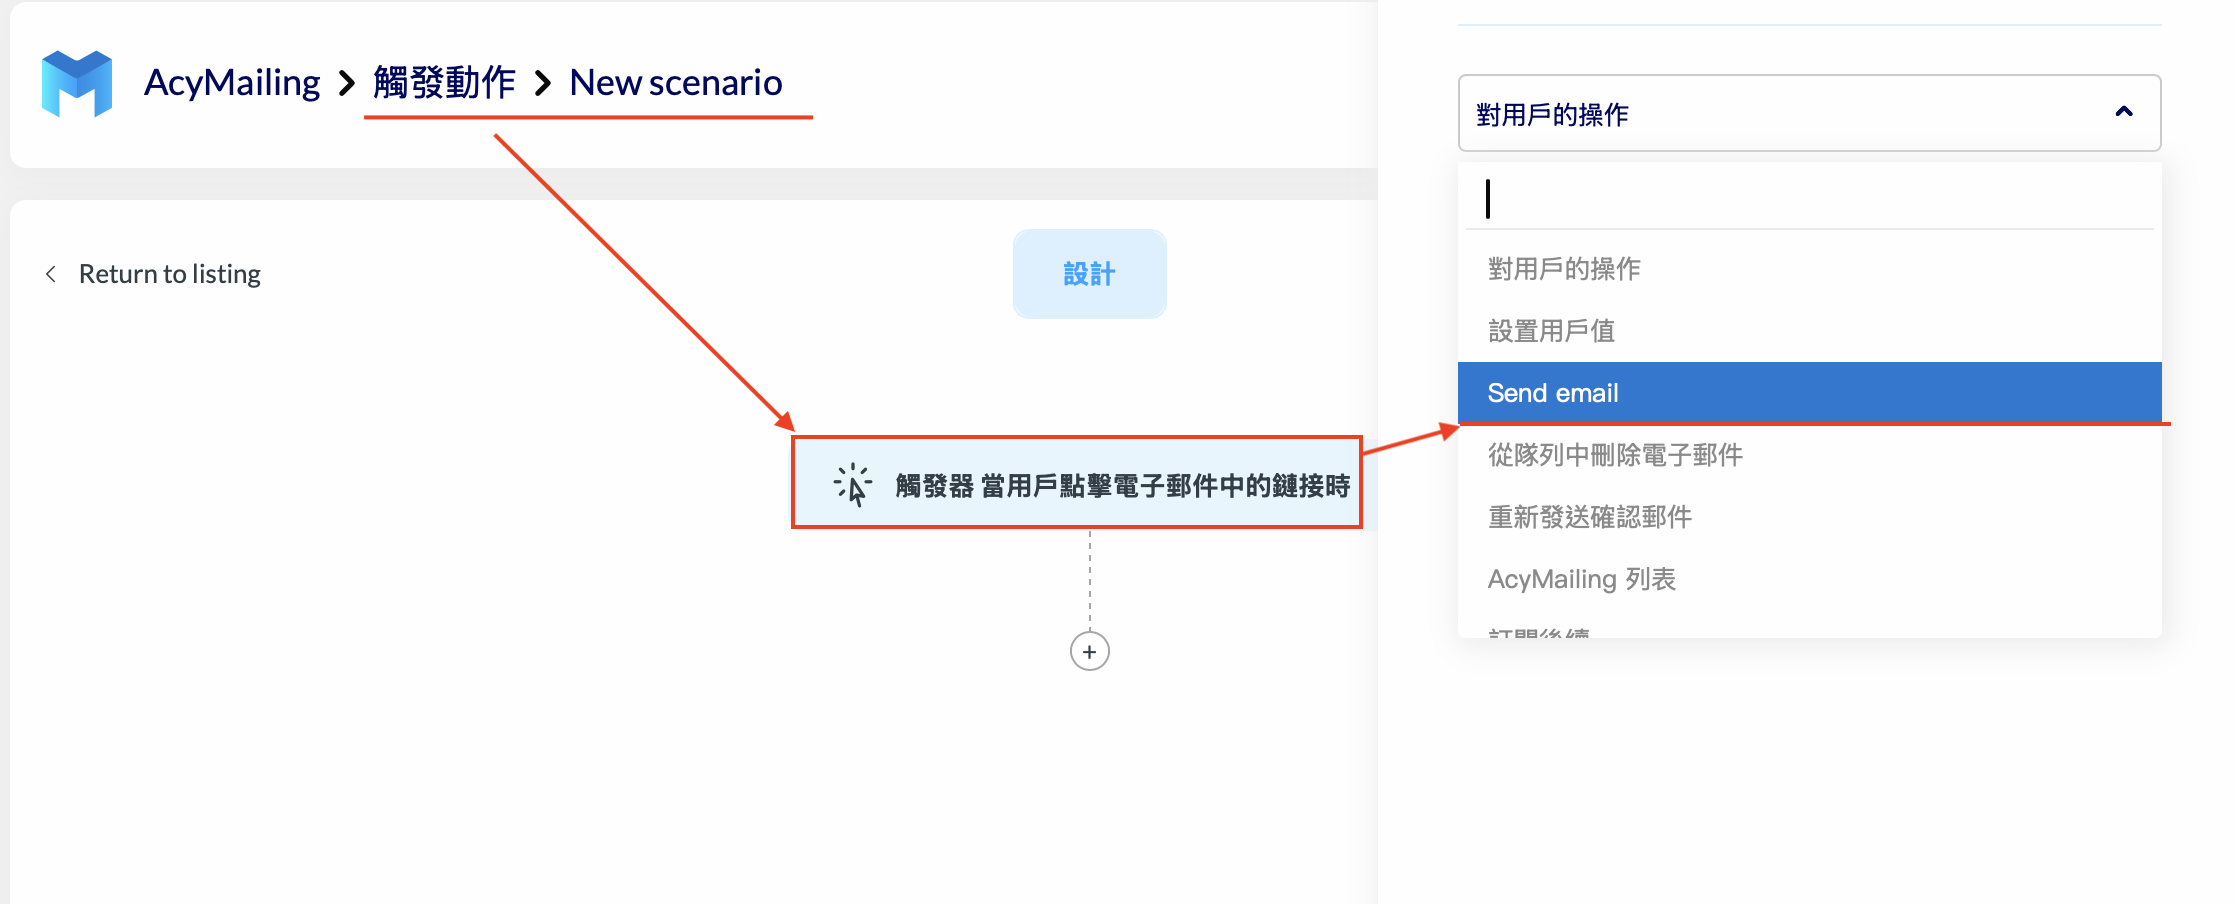Screen dimensions: 2236x904
Task: Select the 設置用戶值 option
Action: tap(1551, 330)
